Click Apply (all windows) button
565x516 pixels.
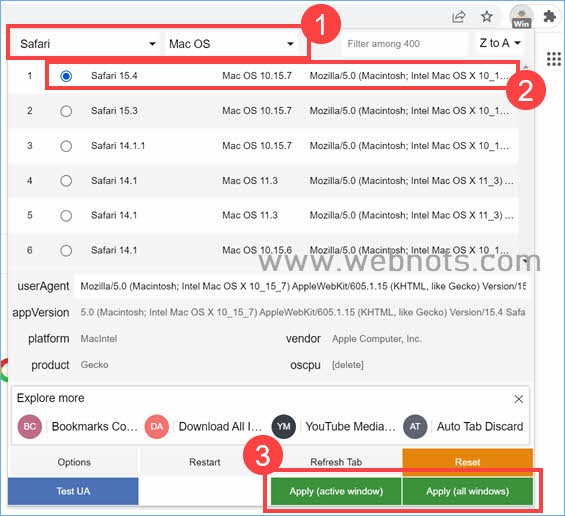[468, 491]
